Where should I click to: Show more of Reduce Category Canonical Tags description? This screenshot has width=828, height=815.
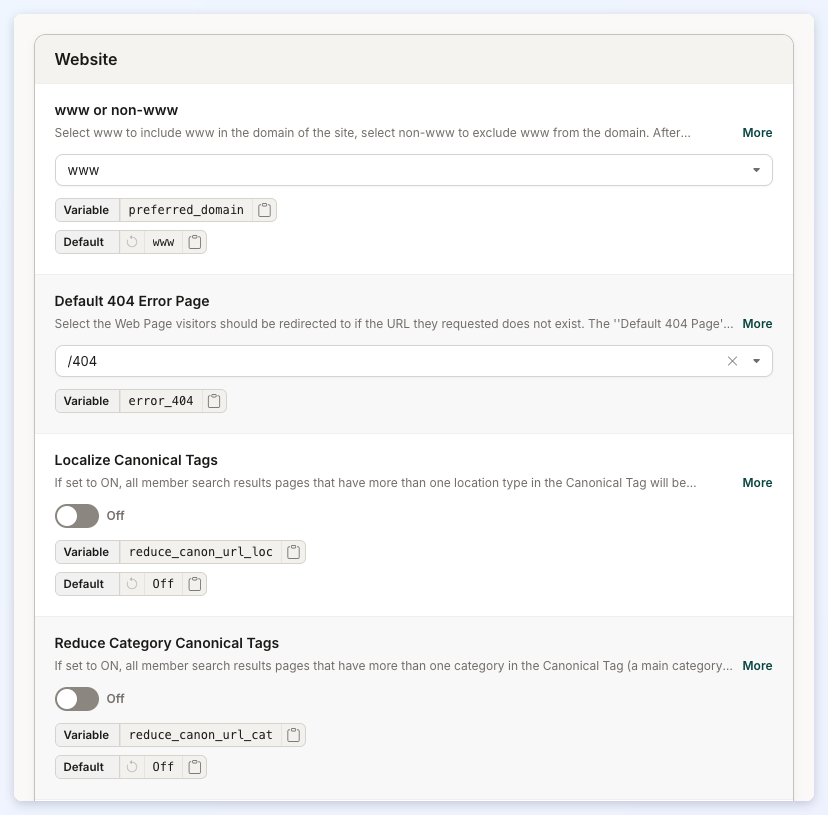[757, 666]
